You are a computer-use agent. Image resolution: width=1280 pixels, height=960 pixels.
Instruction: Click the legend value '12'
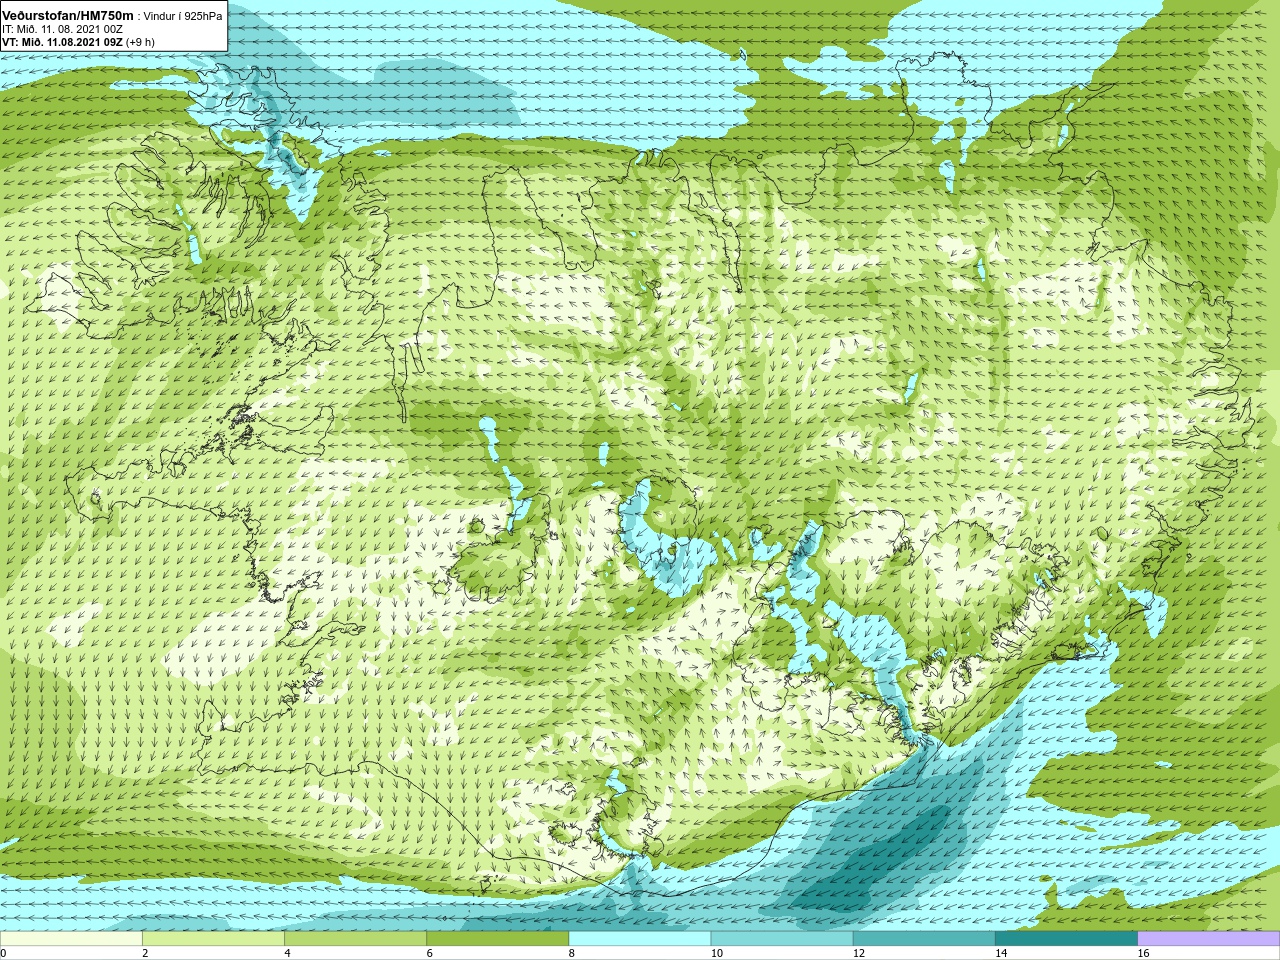(858, 953)
